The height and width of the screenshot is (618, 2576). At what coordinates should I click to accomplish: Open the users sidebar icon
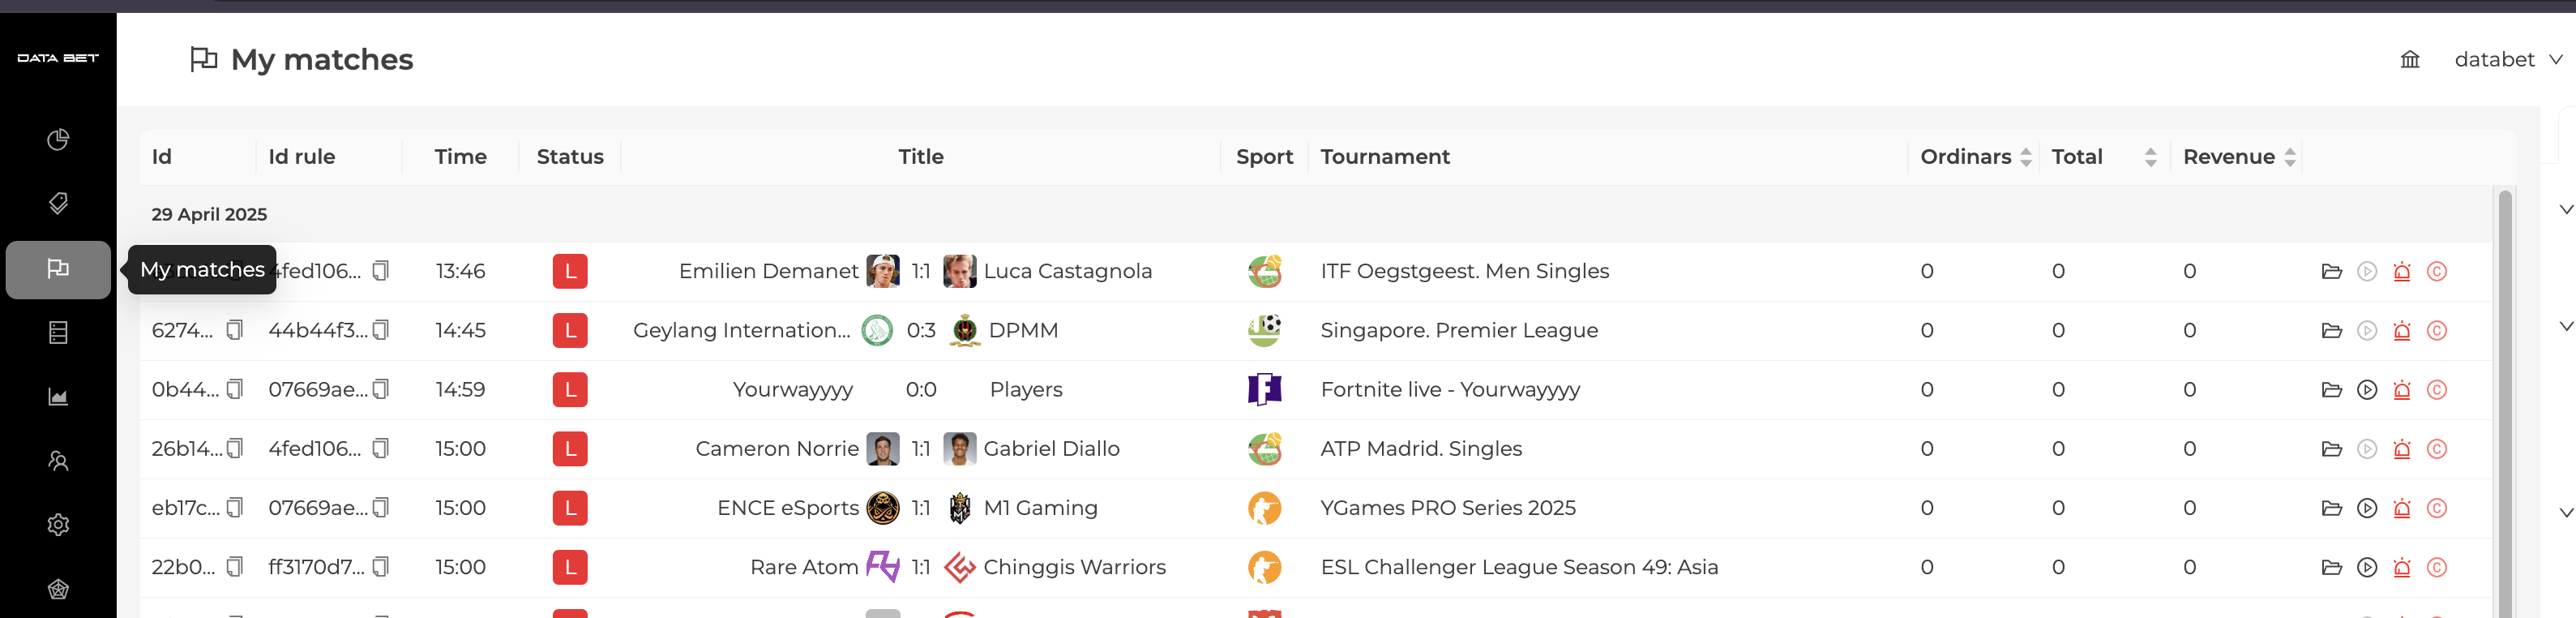58,461
